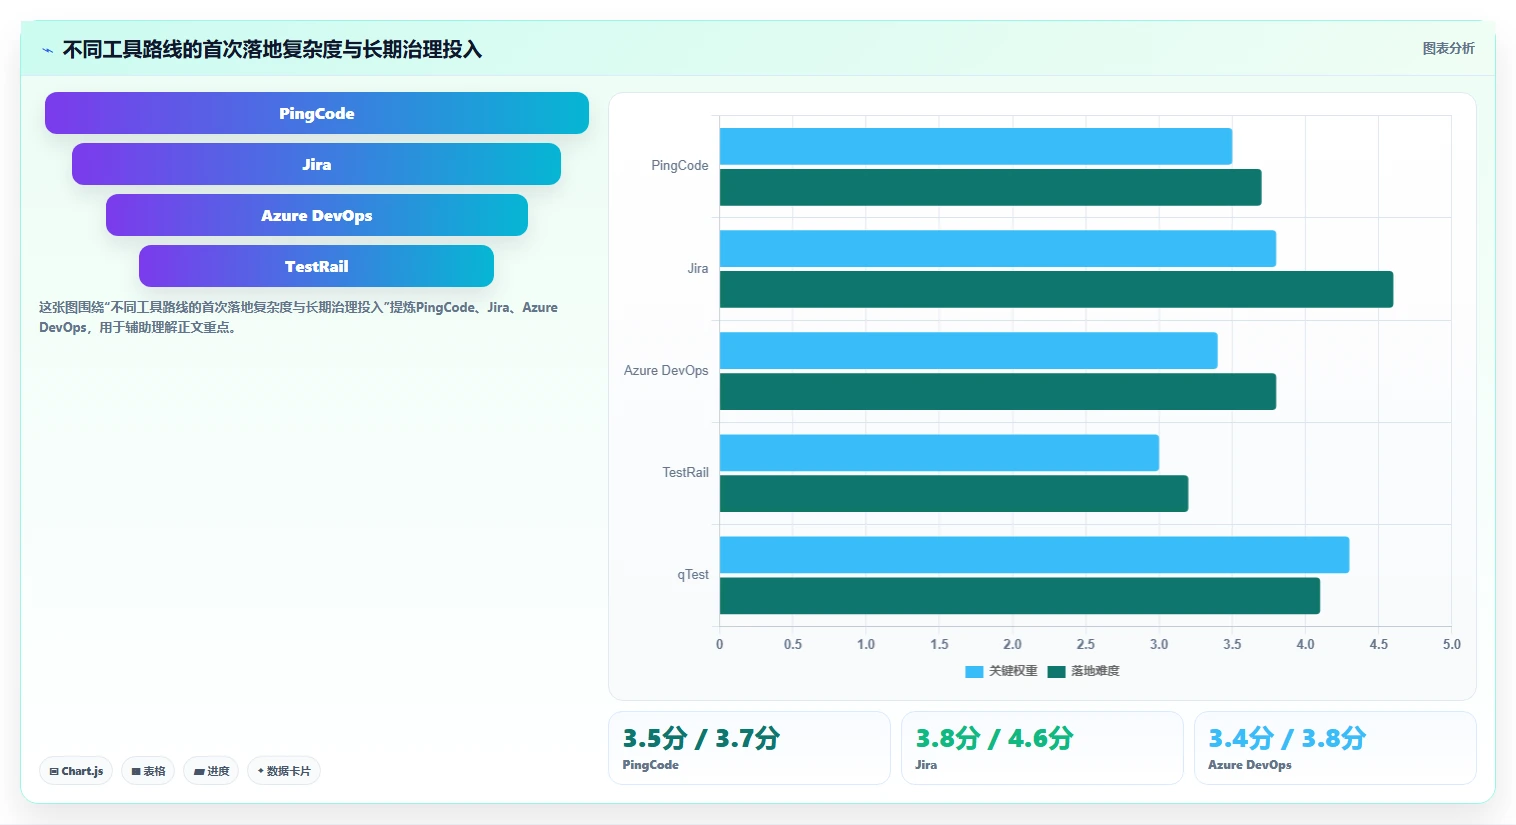Image resolution: width=1516 pixels, height=825 pixels.
Task: Click the PingCode y-axis label
Action: 679,166
